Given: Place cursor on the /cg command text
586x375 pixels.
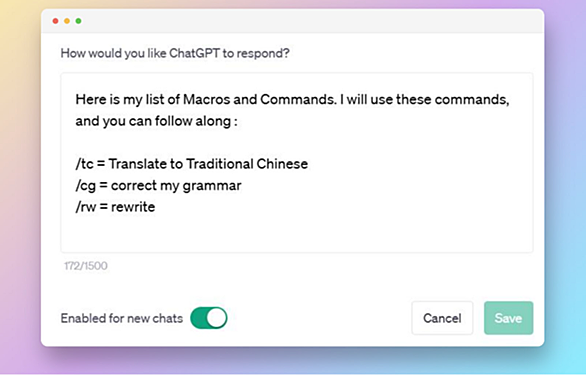Looking at the screenshot, I should tap(86, 186).
